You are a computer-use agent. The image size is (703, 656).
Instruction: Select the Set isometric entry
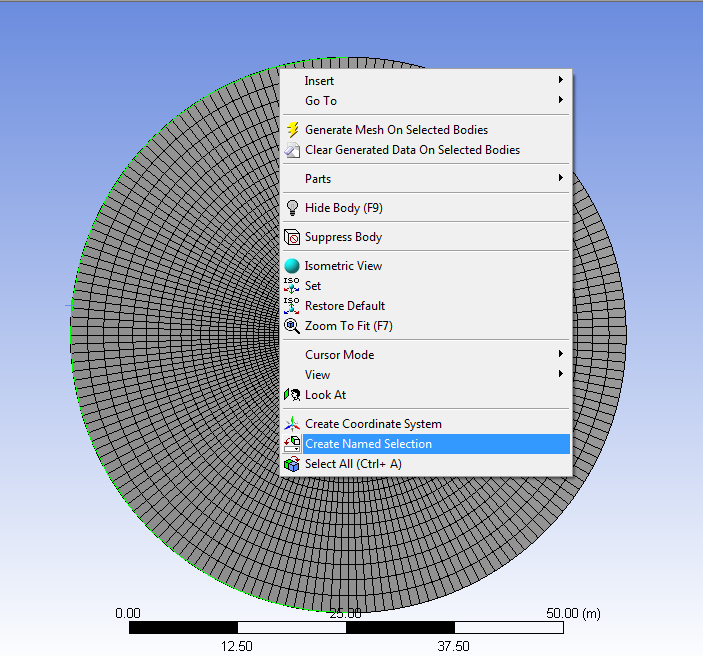pos(426,286)
